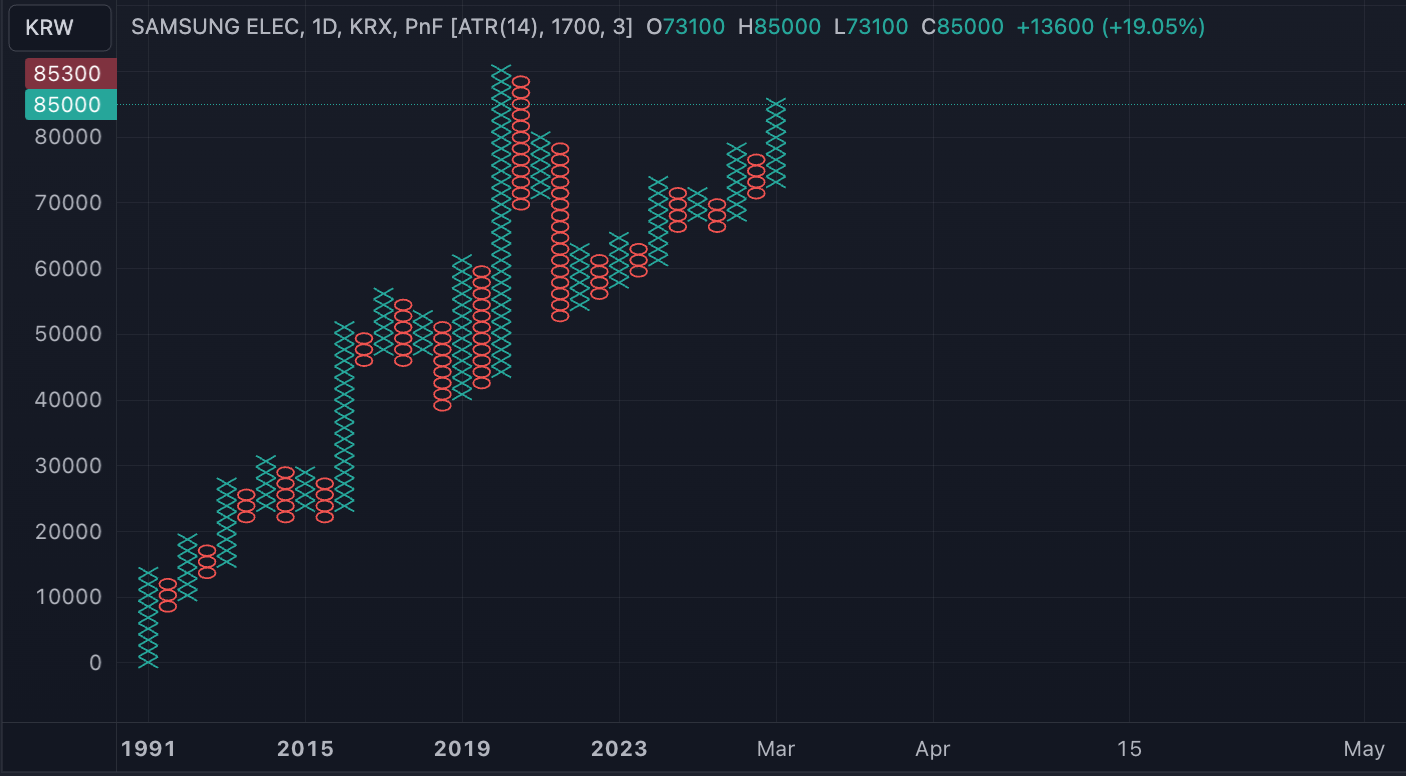Screen dimensions: 1406x776
Task: Click the O73100 open value
Action: pos(686,27)
